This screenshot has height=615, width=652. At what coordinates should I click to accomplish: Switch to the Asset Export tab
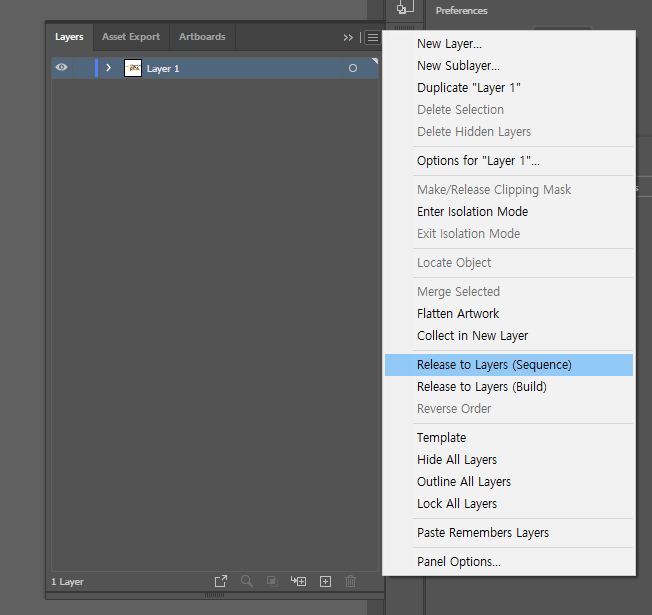tap(131, 37)
